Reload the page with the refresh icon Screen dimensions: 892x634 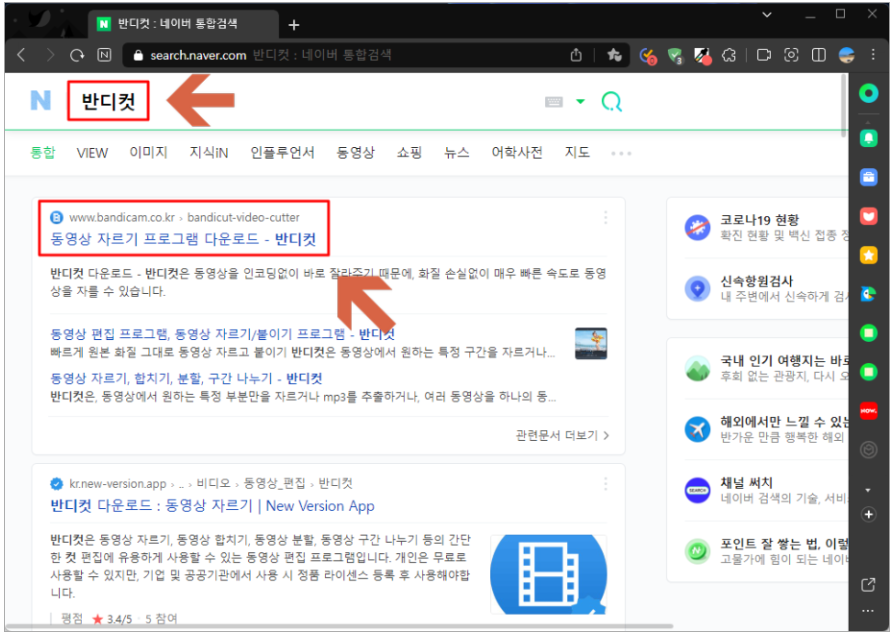[x=77, y=55]
